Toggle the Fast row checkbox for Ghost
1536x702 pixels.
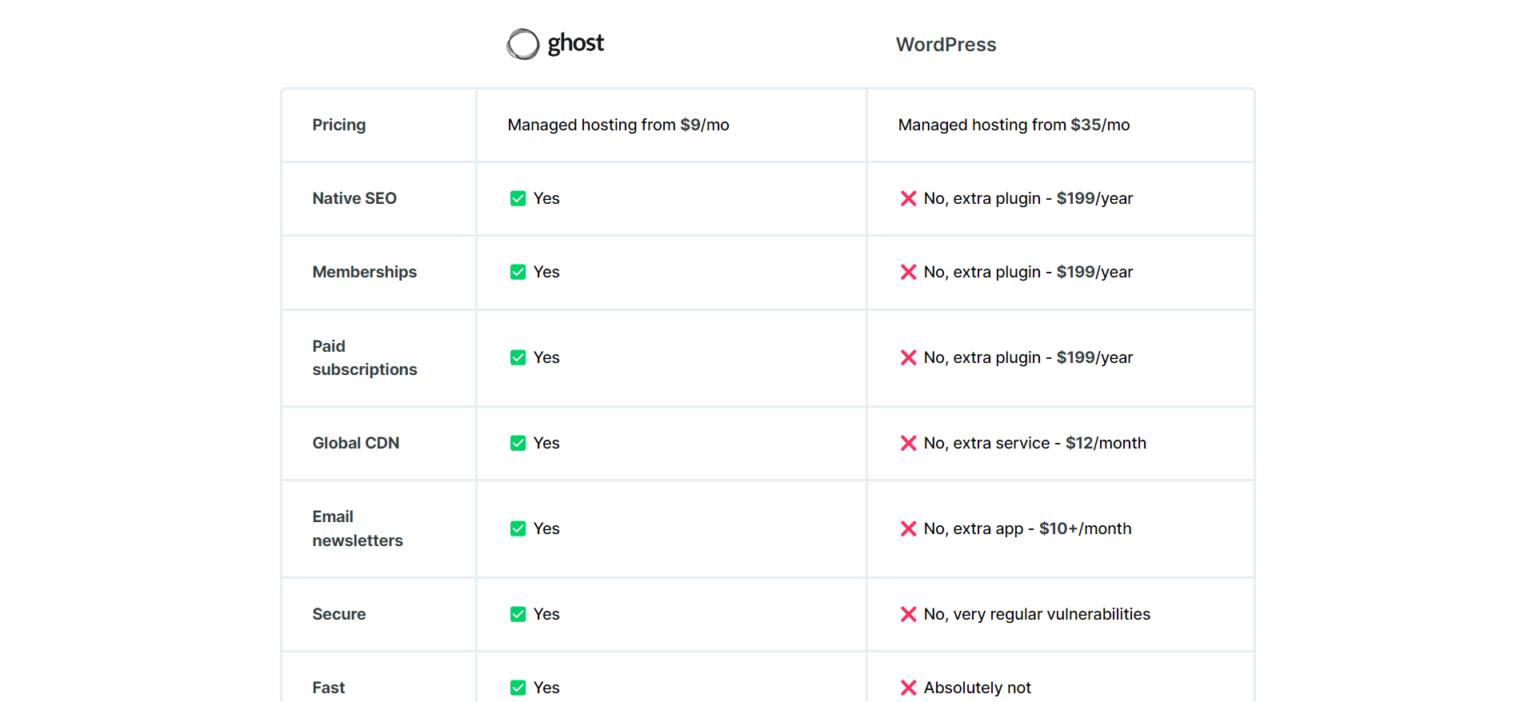pos(518,687)
